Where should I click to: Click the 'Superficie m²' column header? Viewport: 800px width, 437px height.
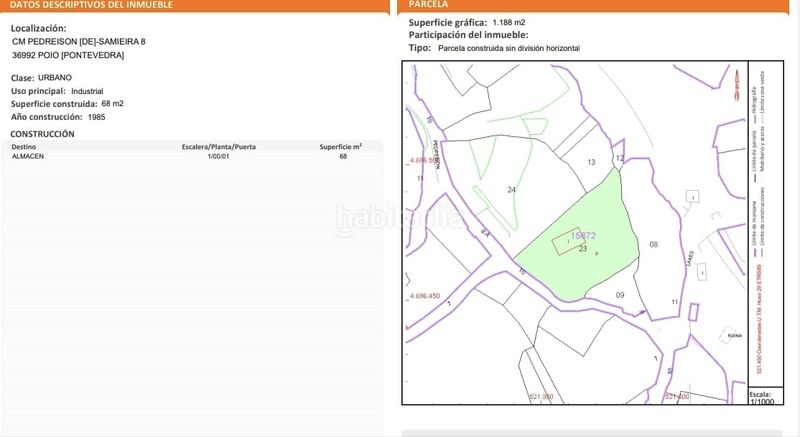pyautogui.click(x=341, y=147)
